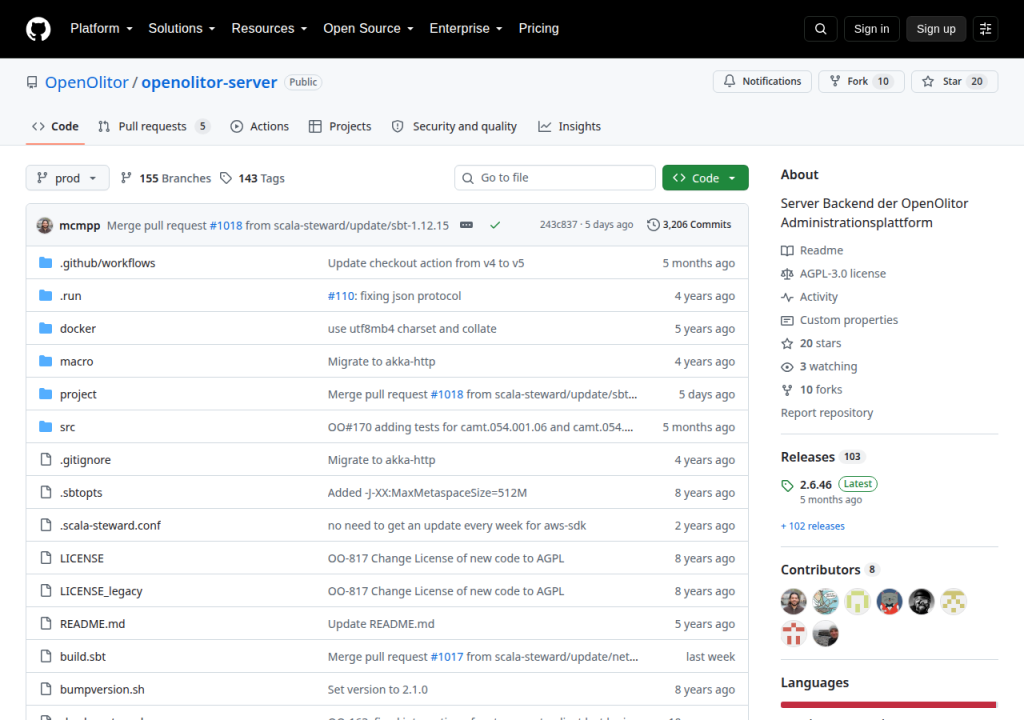Open the fifth contributor avatar with dark photo
Image resolution: width=1024 pixels, height=720 pixels.
pos(921,602)
